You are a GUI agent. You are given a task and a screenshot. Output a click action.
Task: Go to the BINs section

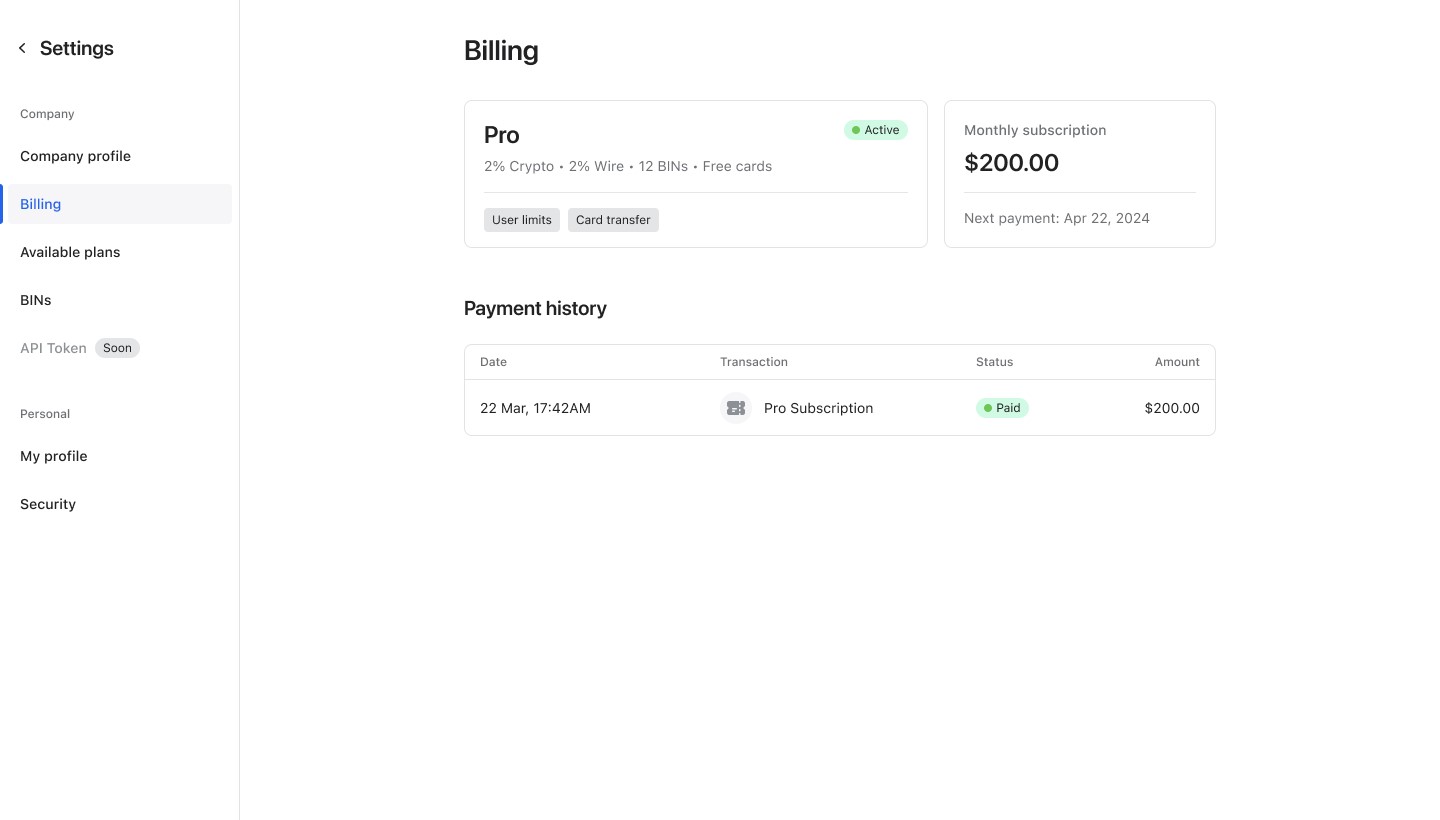pos(36,300)
